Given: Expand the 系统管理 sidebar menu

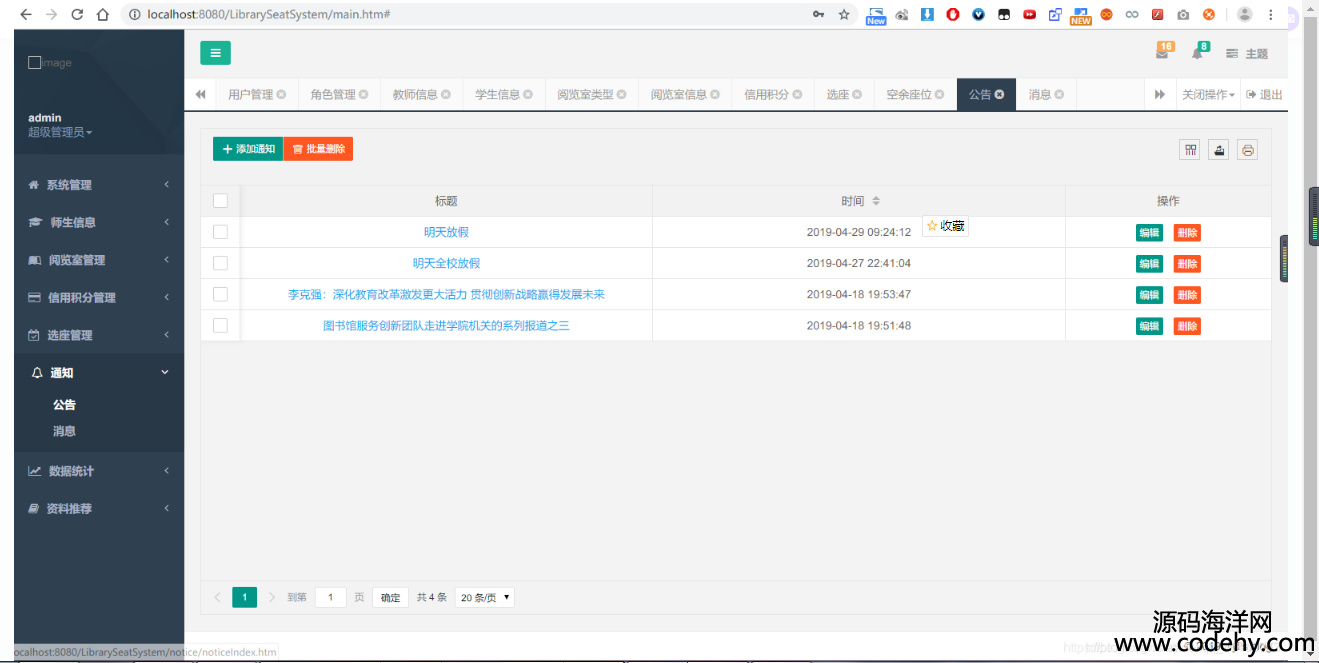Looking at the screenshot, I should coord(98,185).
